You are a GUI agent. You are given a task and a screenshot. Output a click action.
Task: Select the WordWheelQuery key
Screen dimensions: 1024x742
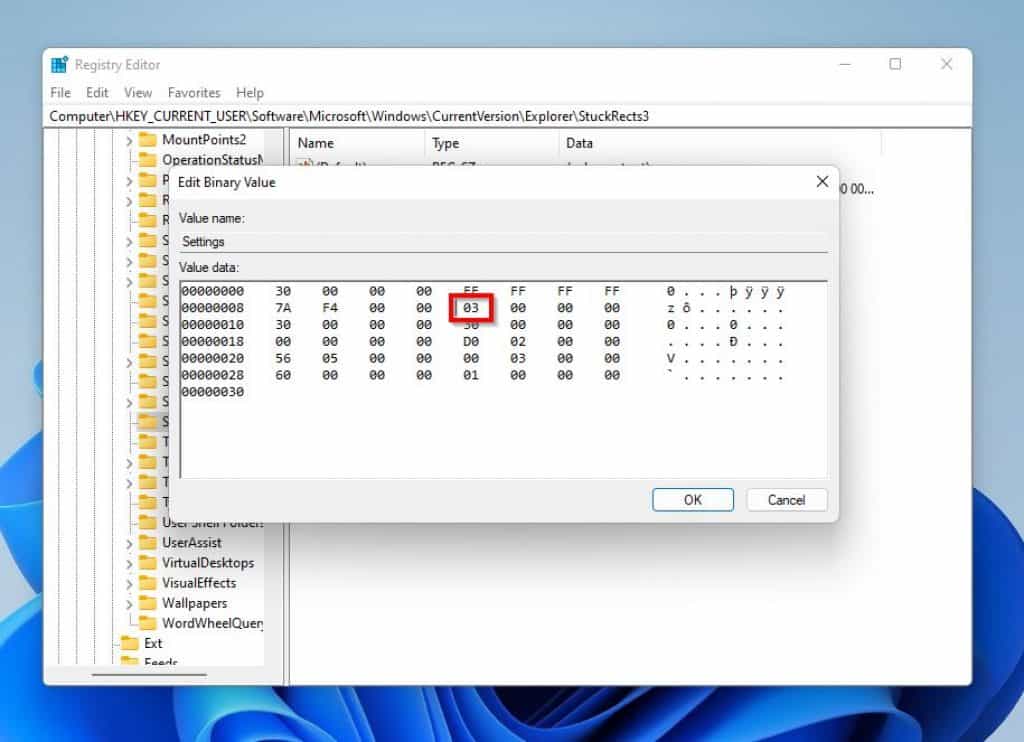point(212,624)
